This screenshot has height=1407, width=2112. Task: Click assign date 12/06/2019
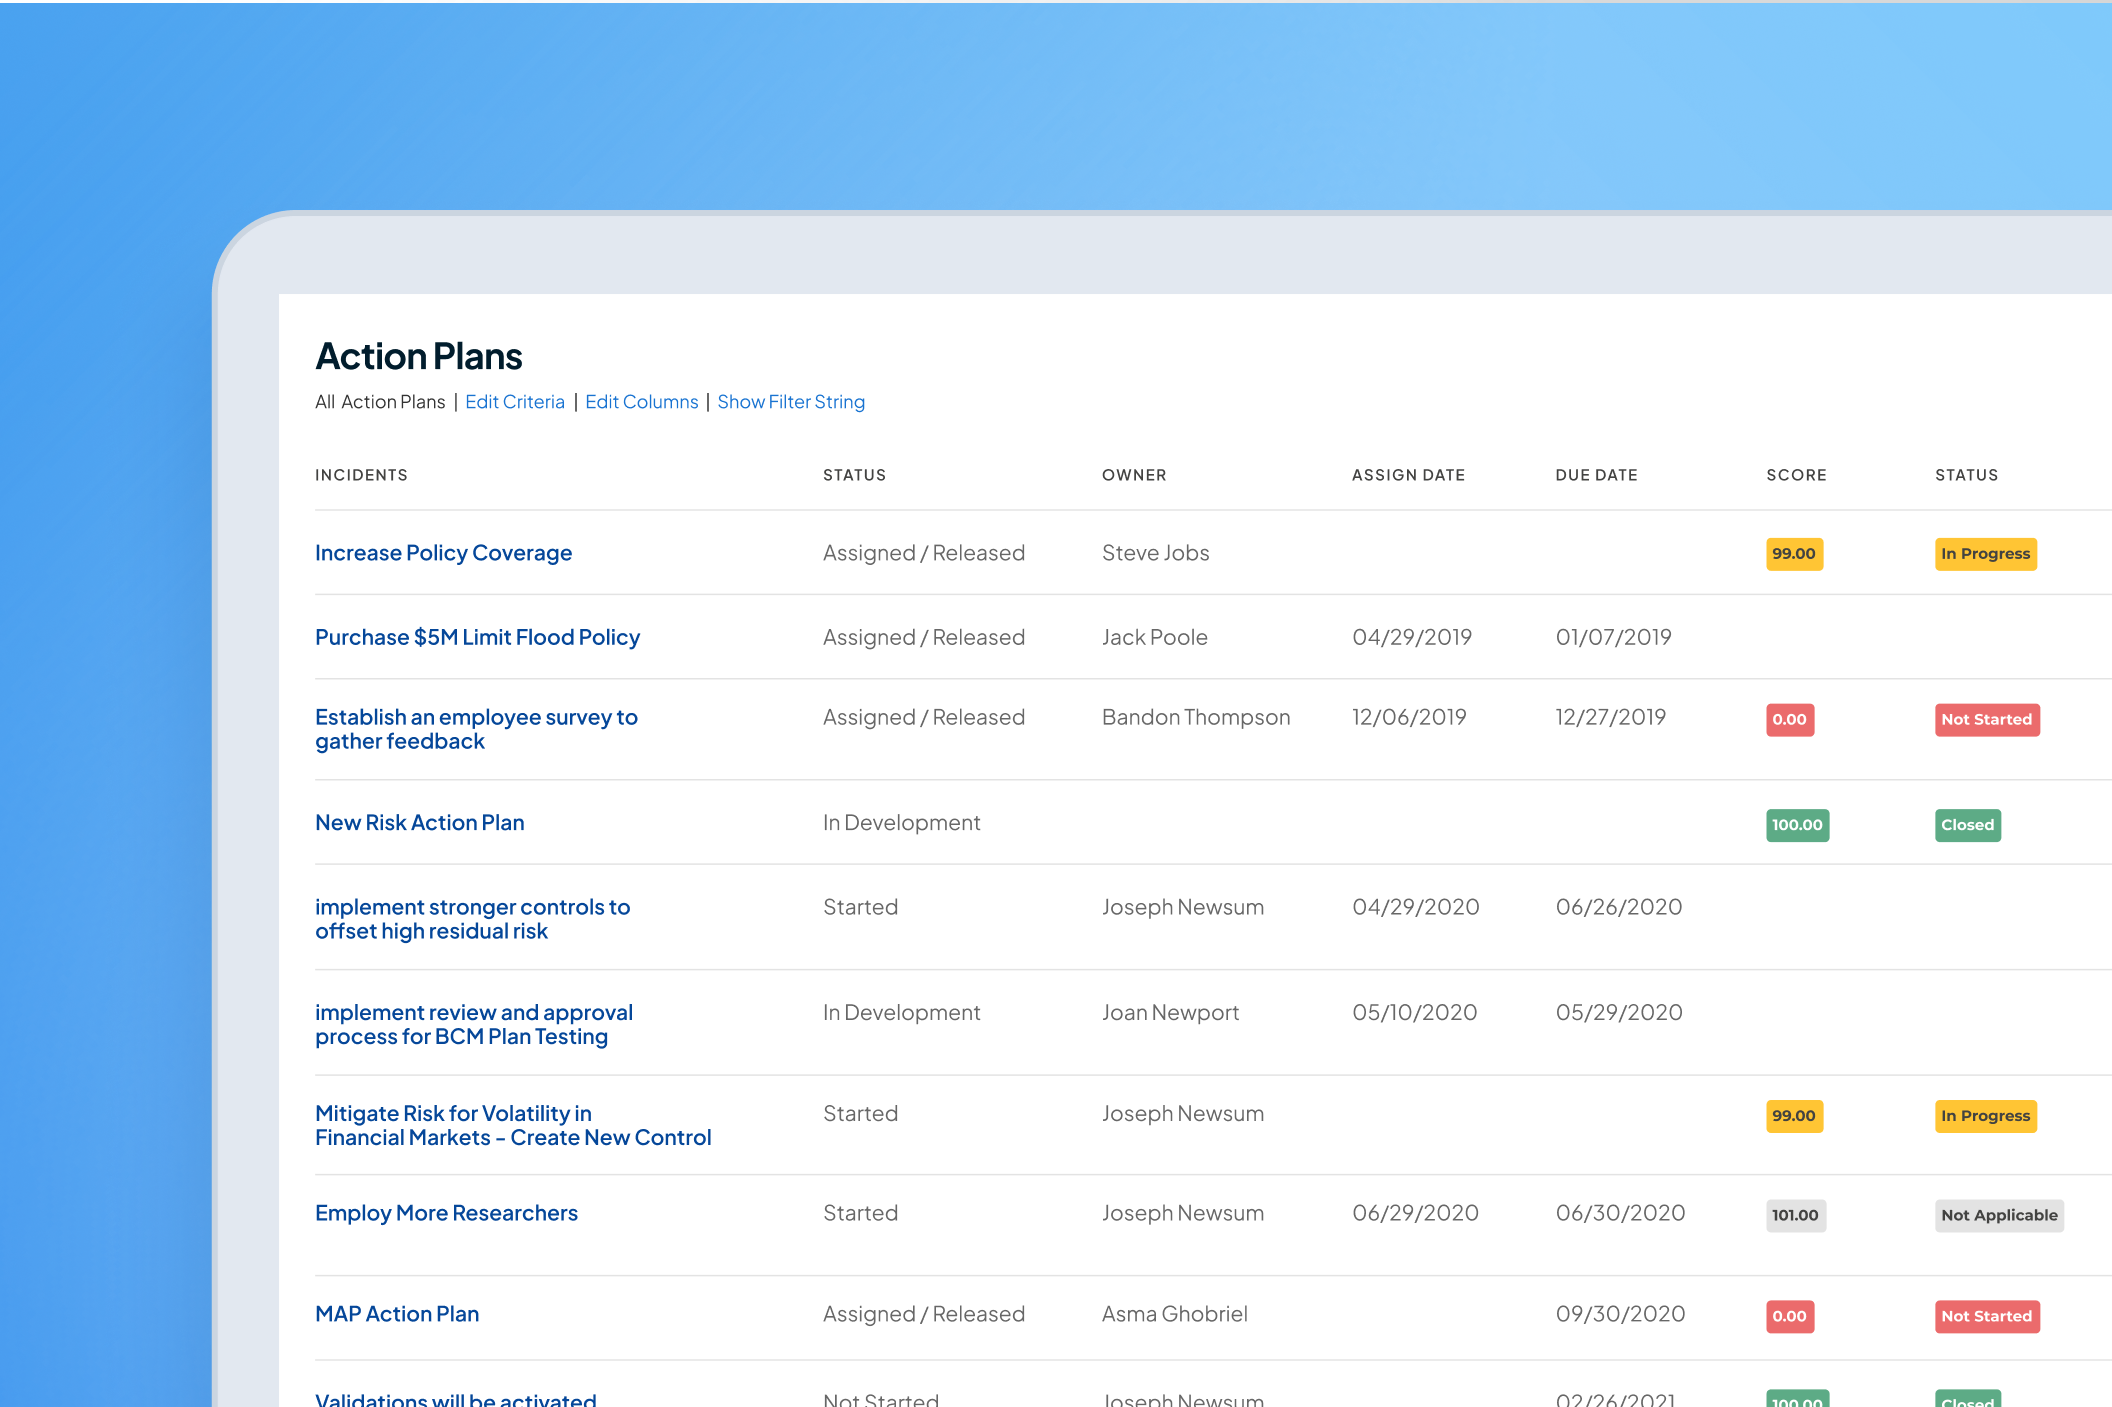point(1409,717)
